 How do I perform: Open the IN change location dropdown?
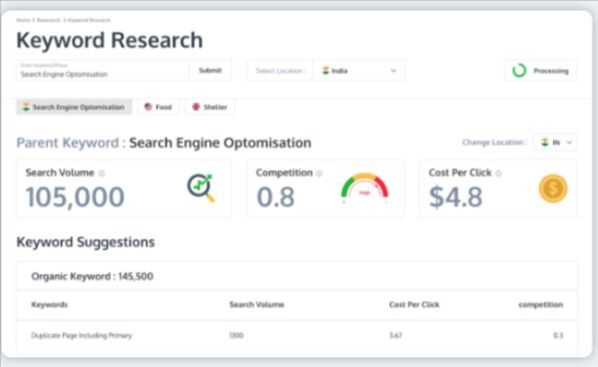coord(555,142)
